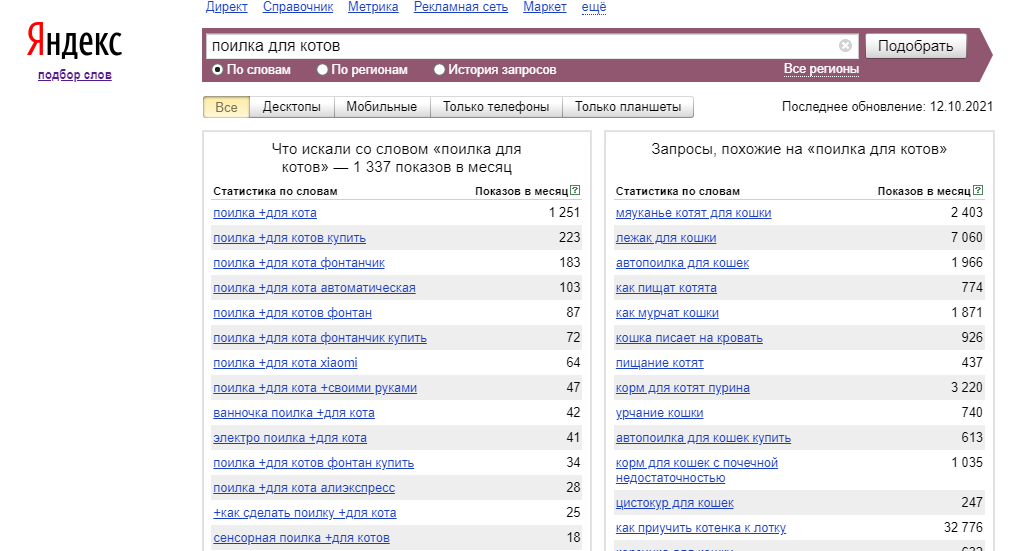Open similar query 'лежак для кошки'
1022x551 pixels.
tap(666, 238)
